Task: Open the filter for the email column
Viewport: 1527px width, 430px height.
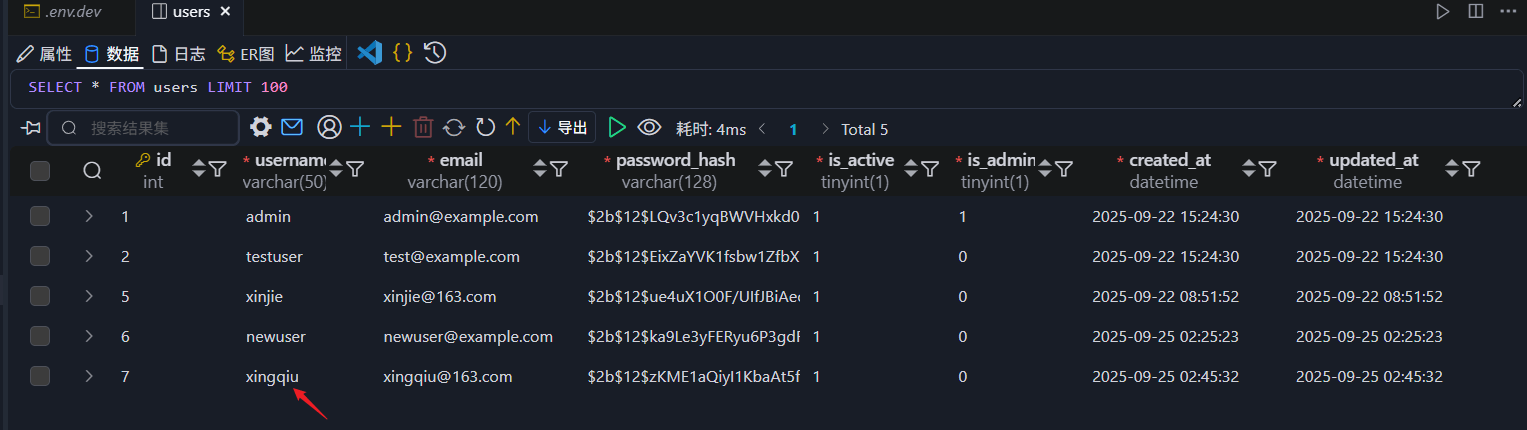Action: coord(559,170)
